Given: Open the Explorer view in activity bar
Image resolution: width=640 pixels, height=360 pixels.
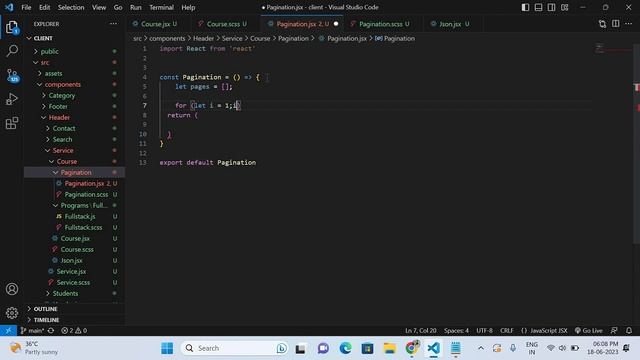Looking at the screenshot, I should 12,27.
